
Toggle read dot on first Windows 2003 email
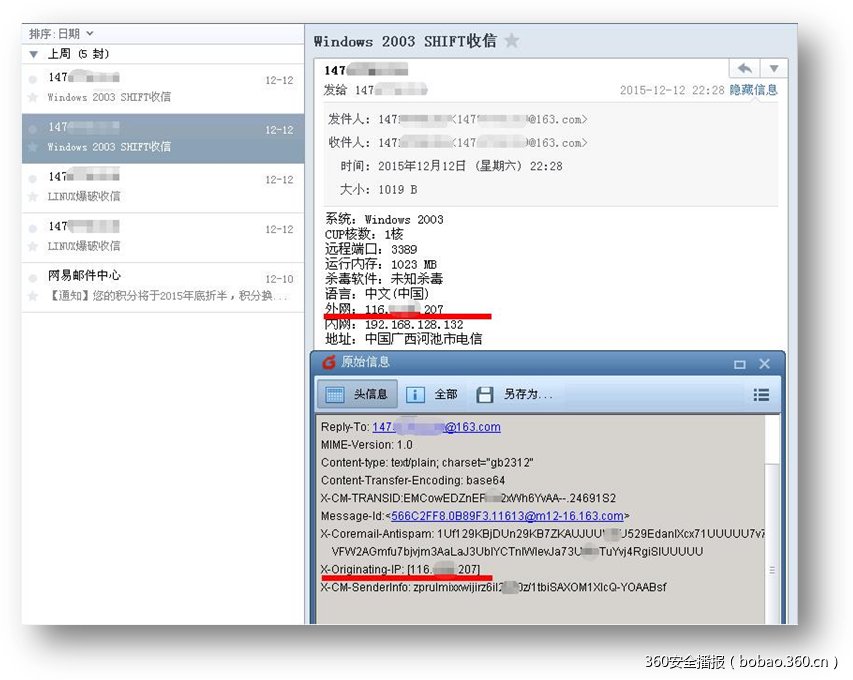point(33,79)
